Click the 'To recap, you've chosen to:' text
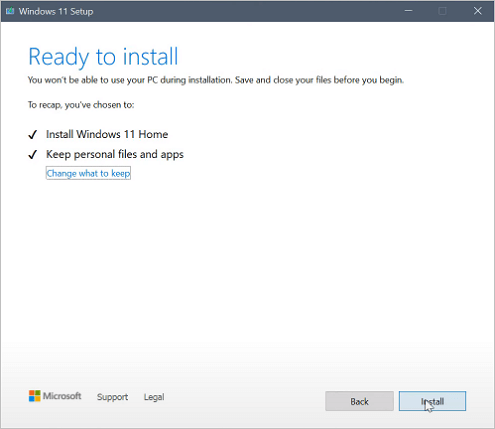Viewport: 495px width, 429px height. click(x=81, y=105)
